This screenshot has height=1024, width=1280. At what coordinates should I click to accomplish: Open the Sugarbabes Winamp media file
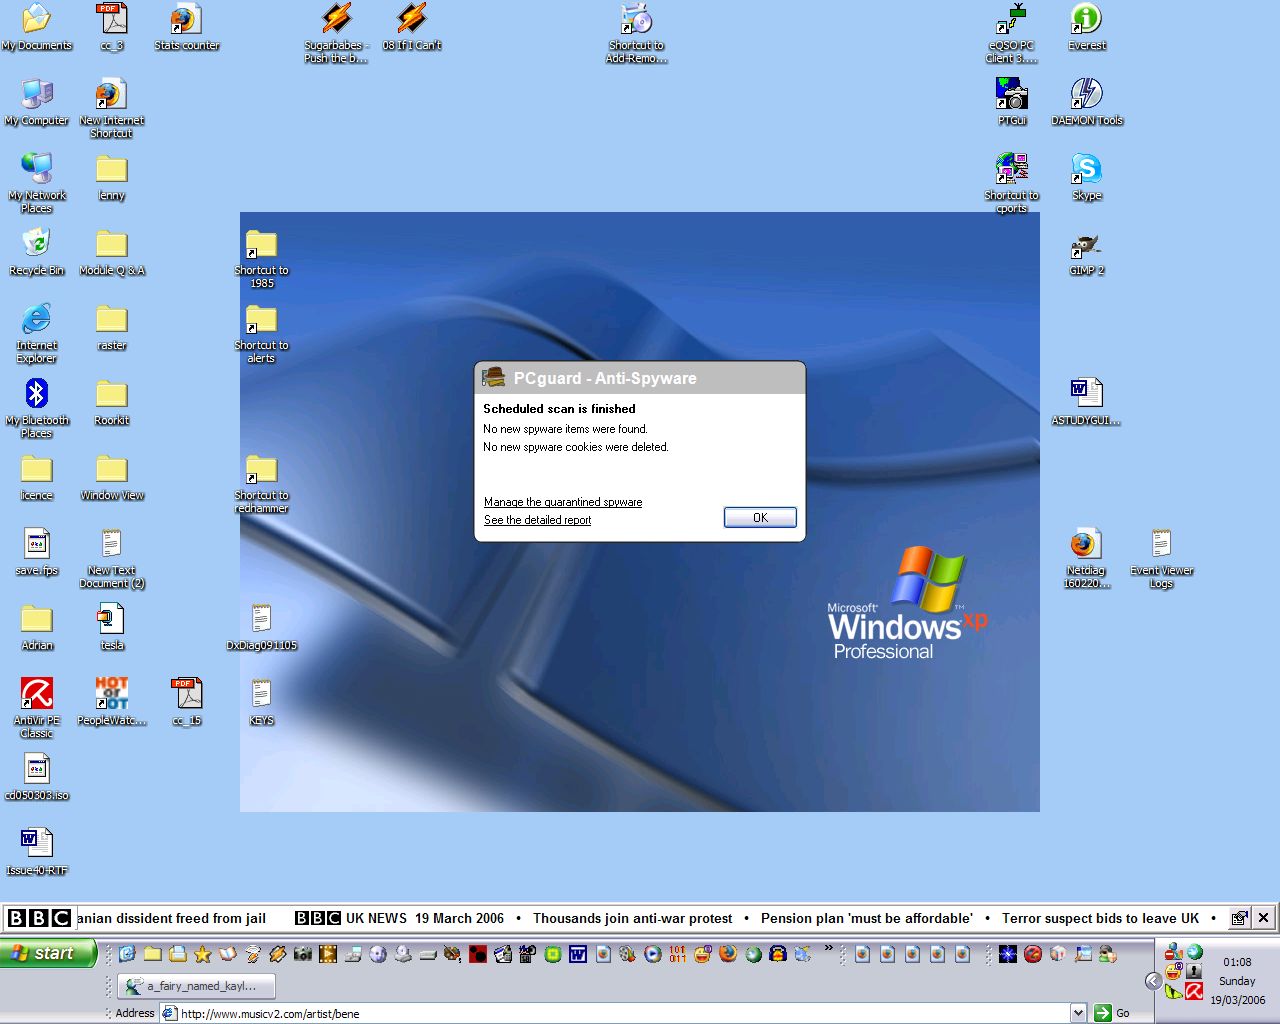(x=336, y=34)
